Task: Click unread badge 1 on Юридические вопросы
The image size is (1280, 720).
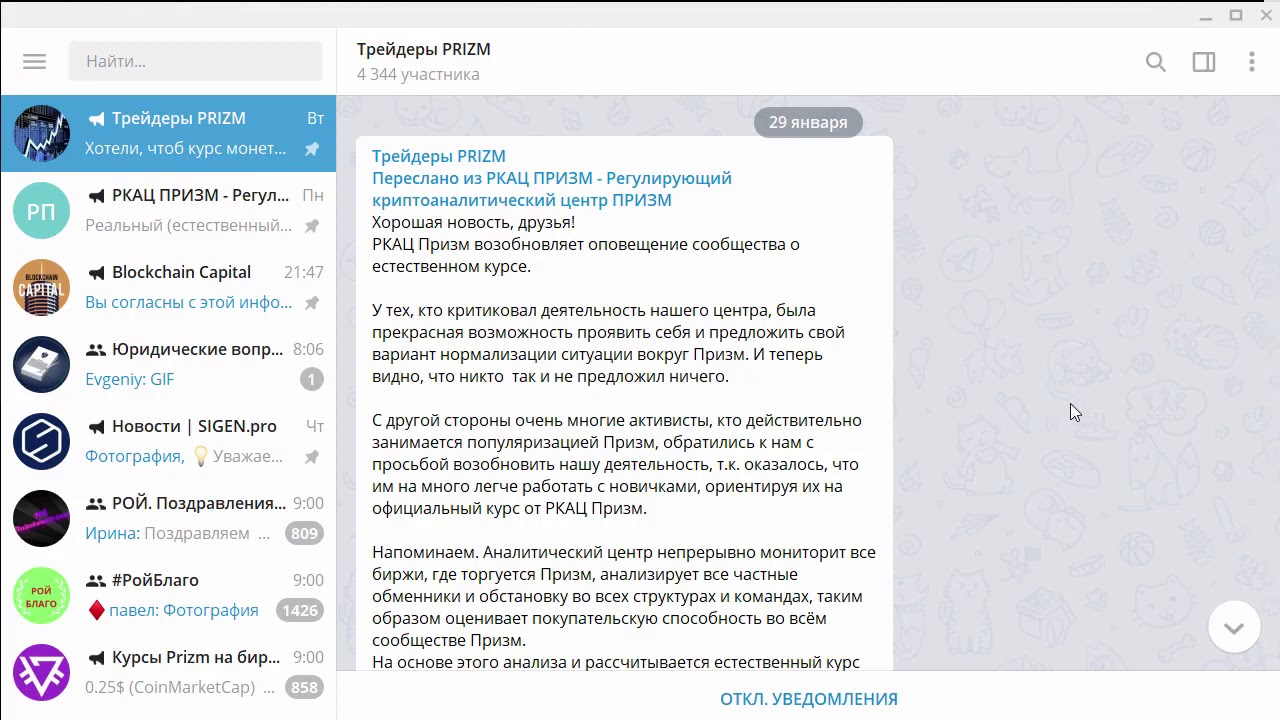Action: pyautogui.click(x=312, y=379)
